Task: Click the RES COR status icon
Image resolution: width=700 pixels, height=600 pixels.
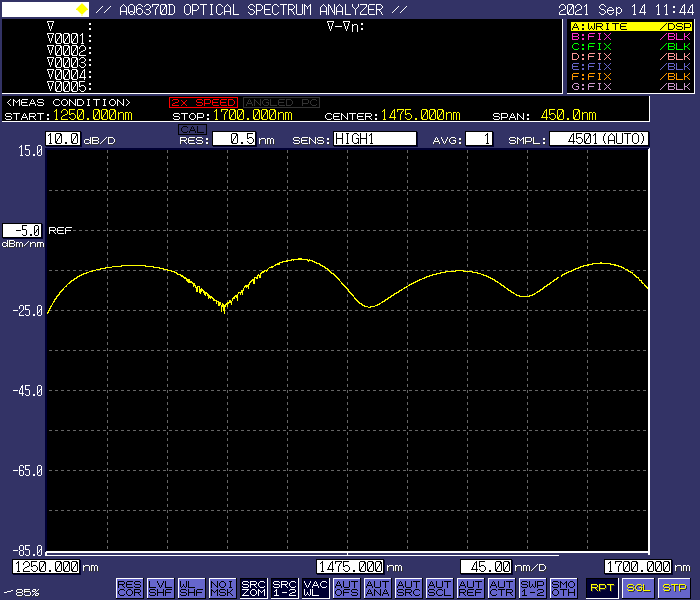Action: pyautogui.click(x=129, y=588)
